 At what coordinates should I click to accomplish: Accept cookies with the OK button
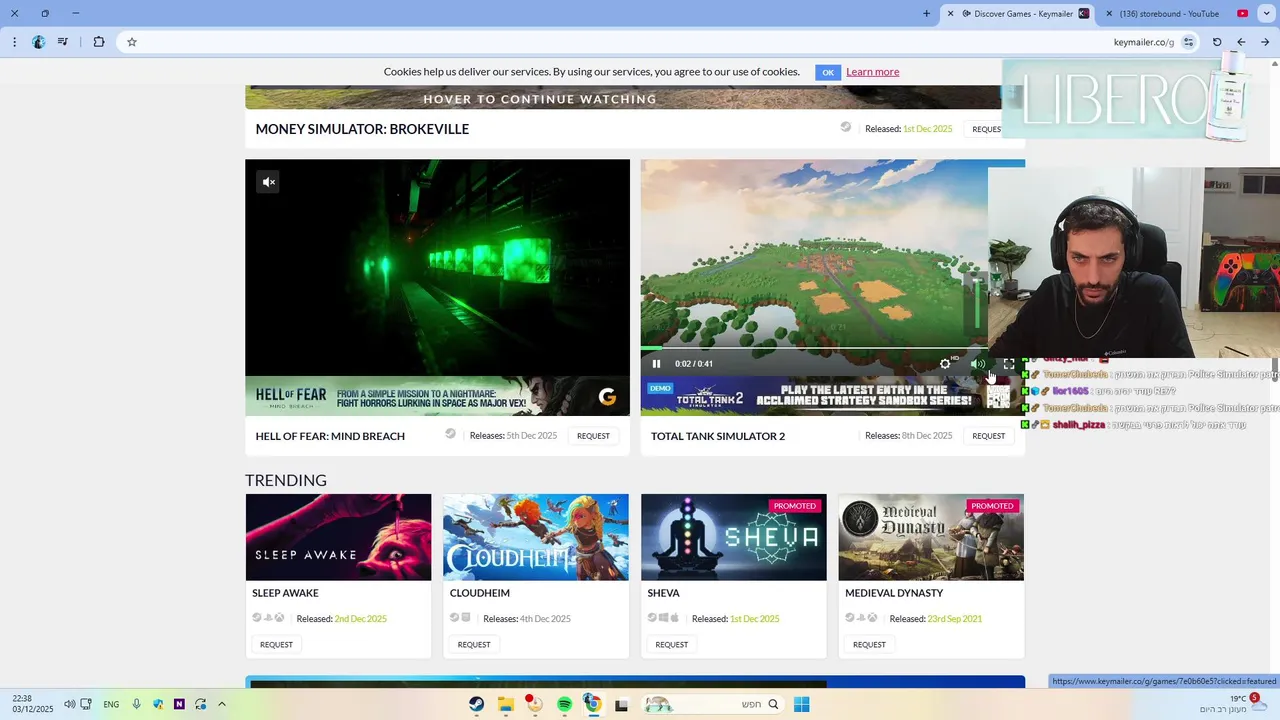[827, 72]
